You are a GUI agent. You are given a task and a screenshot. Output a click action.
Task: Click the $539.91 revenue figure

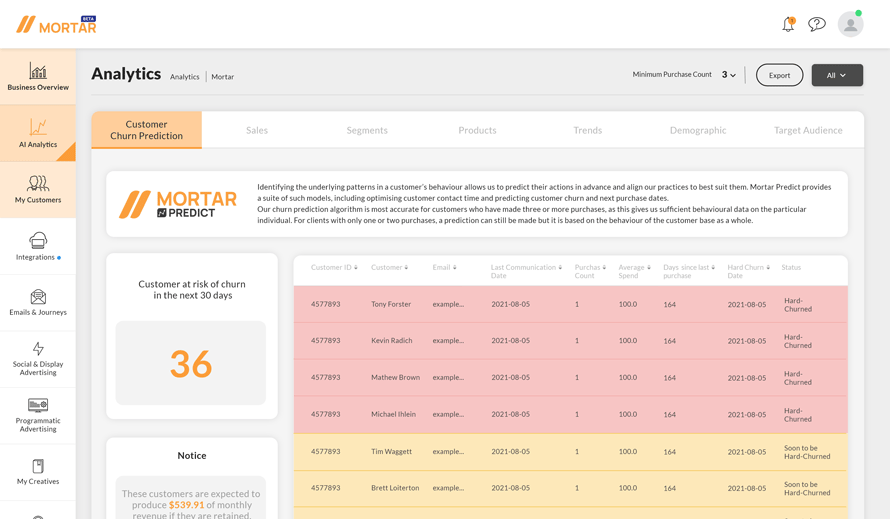(186, 505)
